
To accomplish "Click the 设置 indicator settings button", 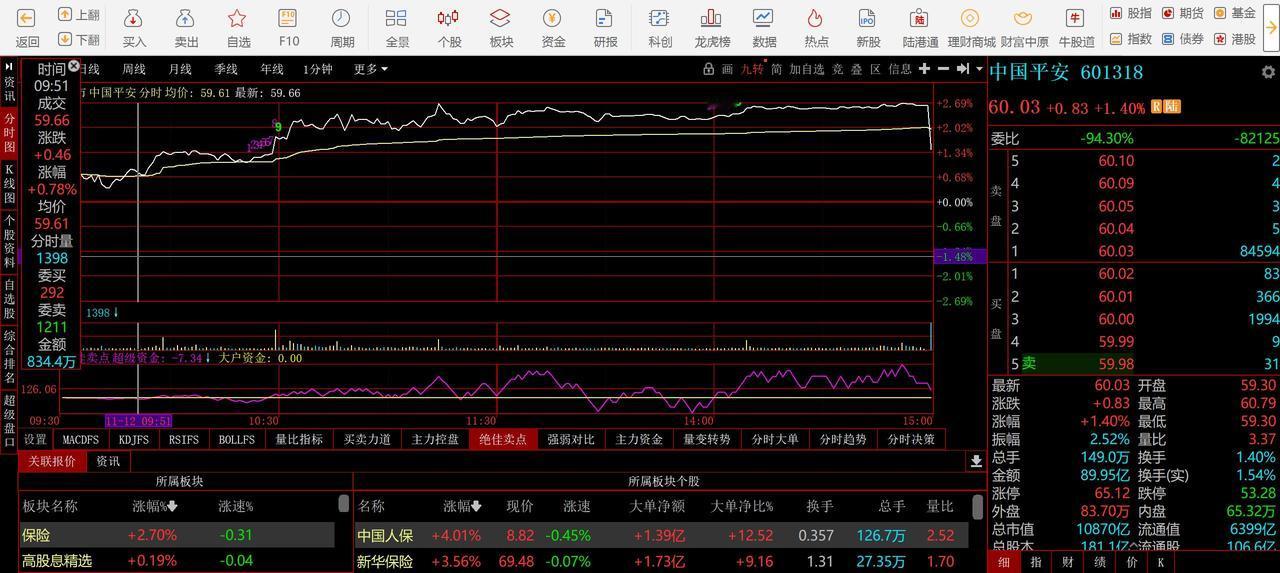I will point(35,439).
